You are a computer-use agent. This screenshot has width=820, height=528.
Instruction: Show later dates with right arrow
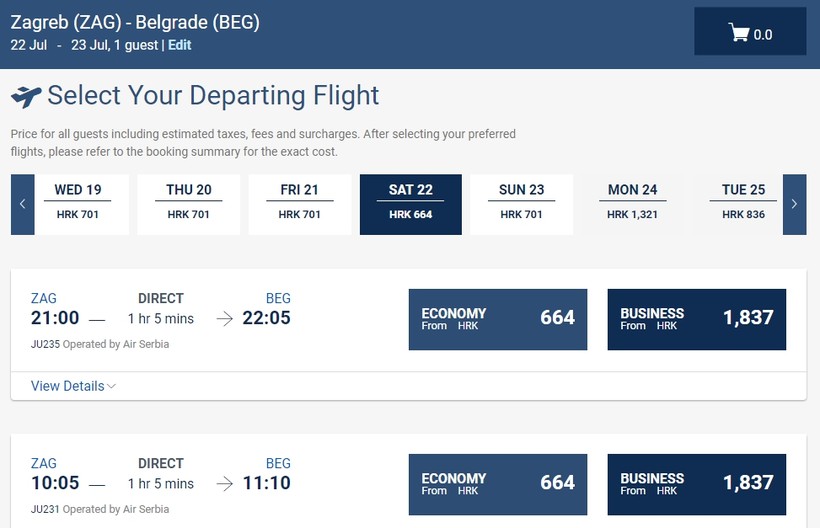[794, 204]
